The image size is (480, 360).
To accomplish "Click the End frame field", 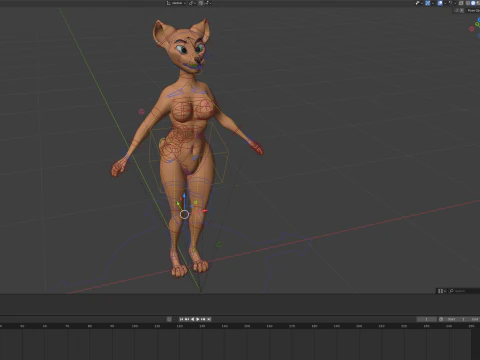I will coord(474,319).
